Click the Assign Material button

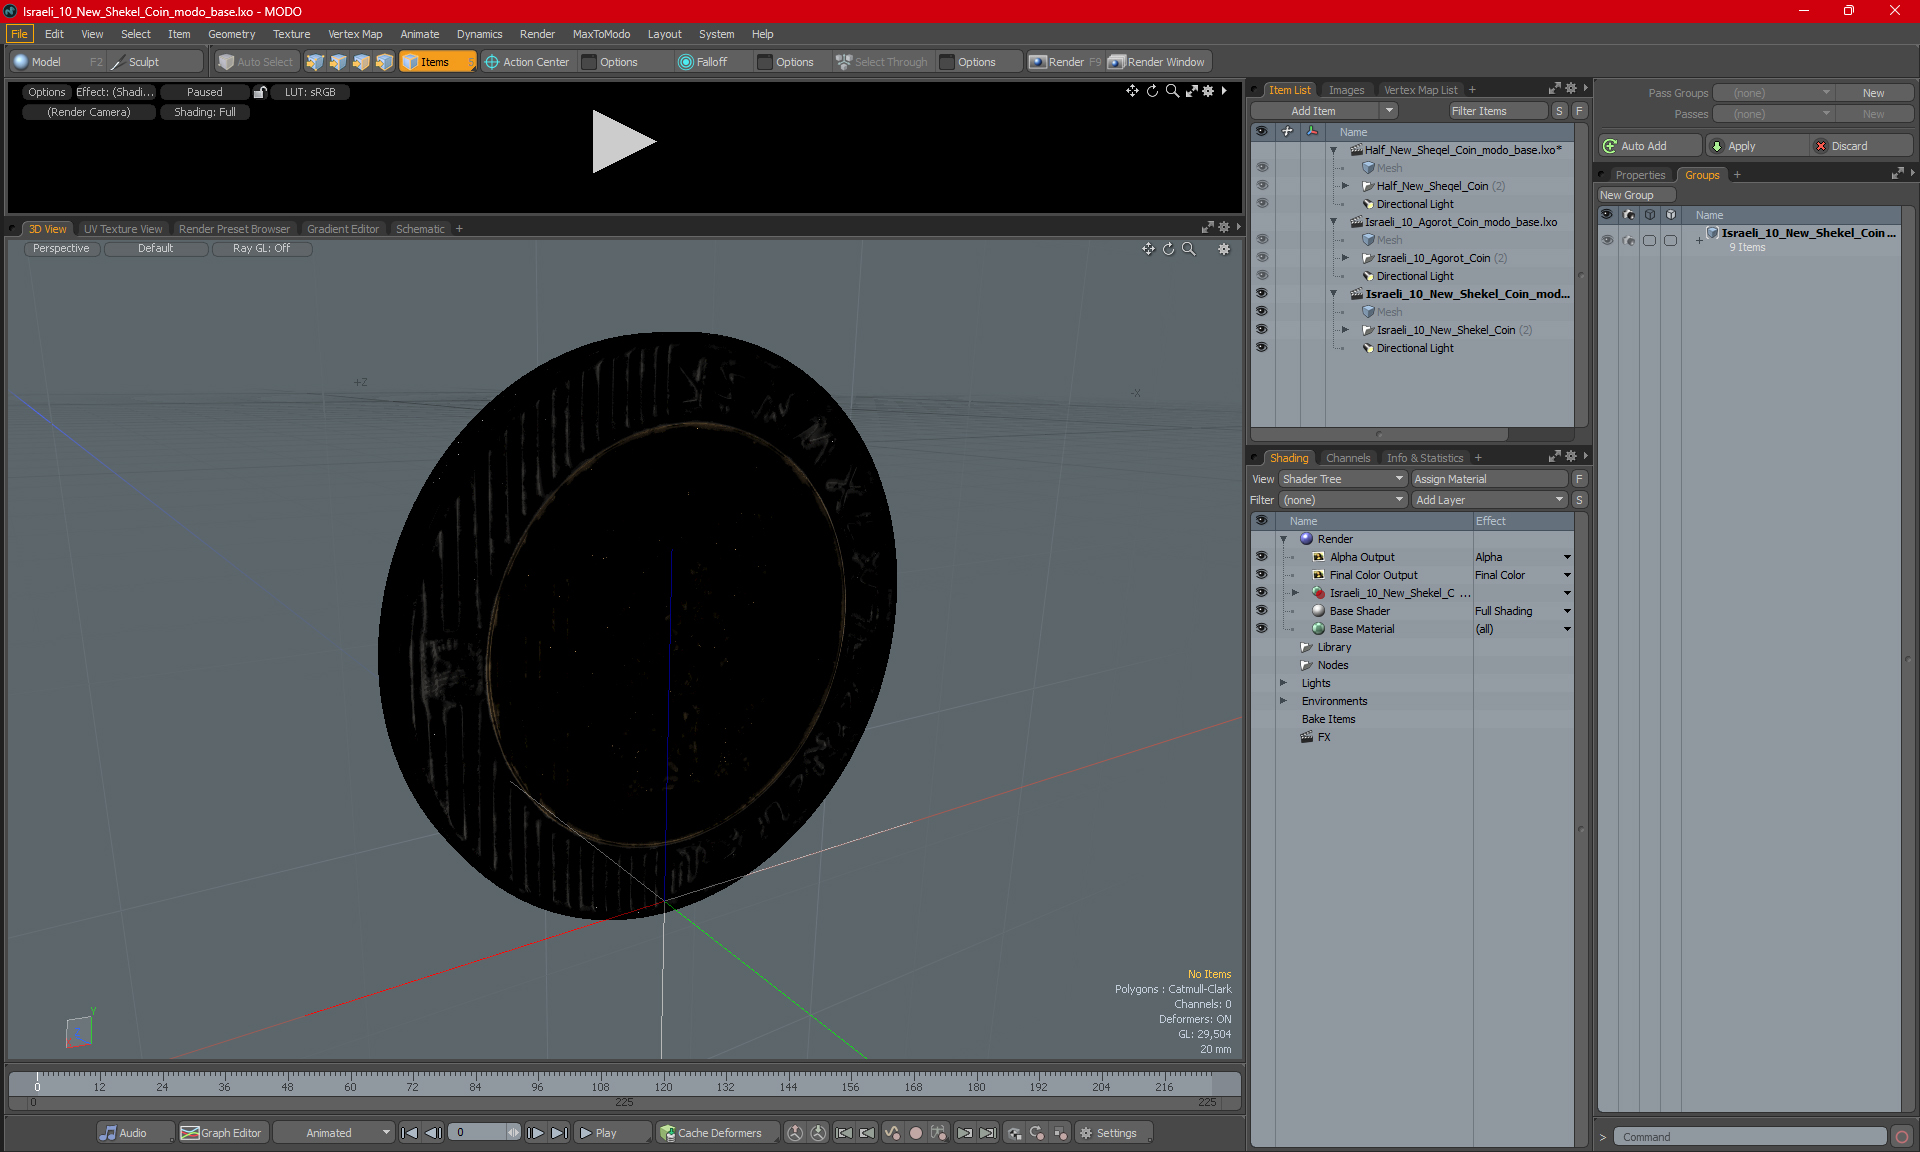[1488, 479]
